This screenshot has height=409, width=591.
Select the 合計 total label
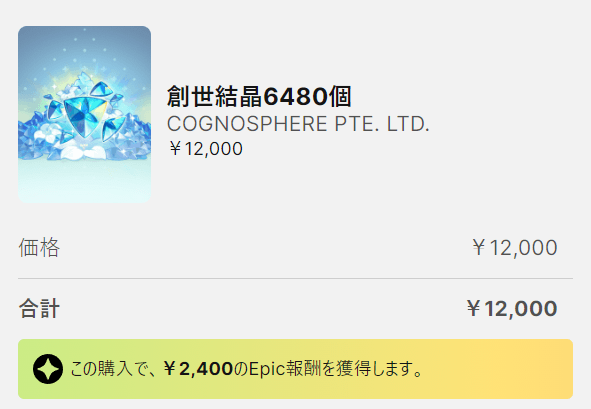[x=39, y=308]
